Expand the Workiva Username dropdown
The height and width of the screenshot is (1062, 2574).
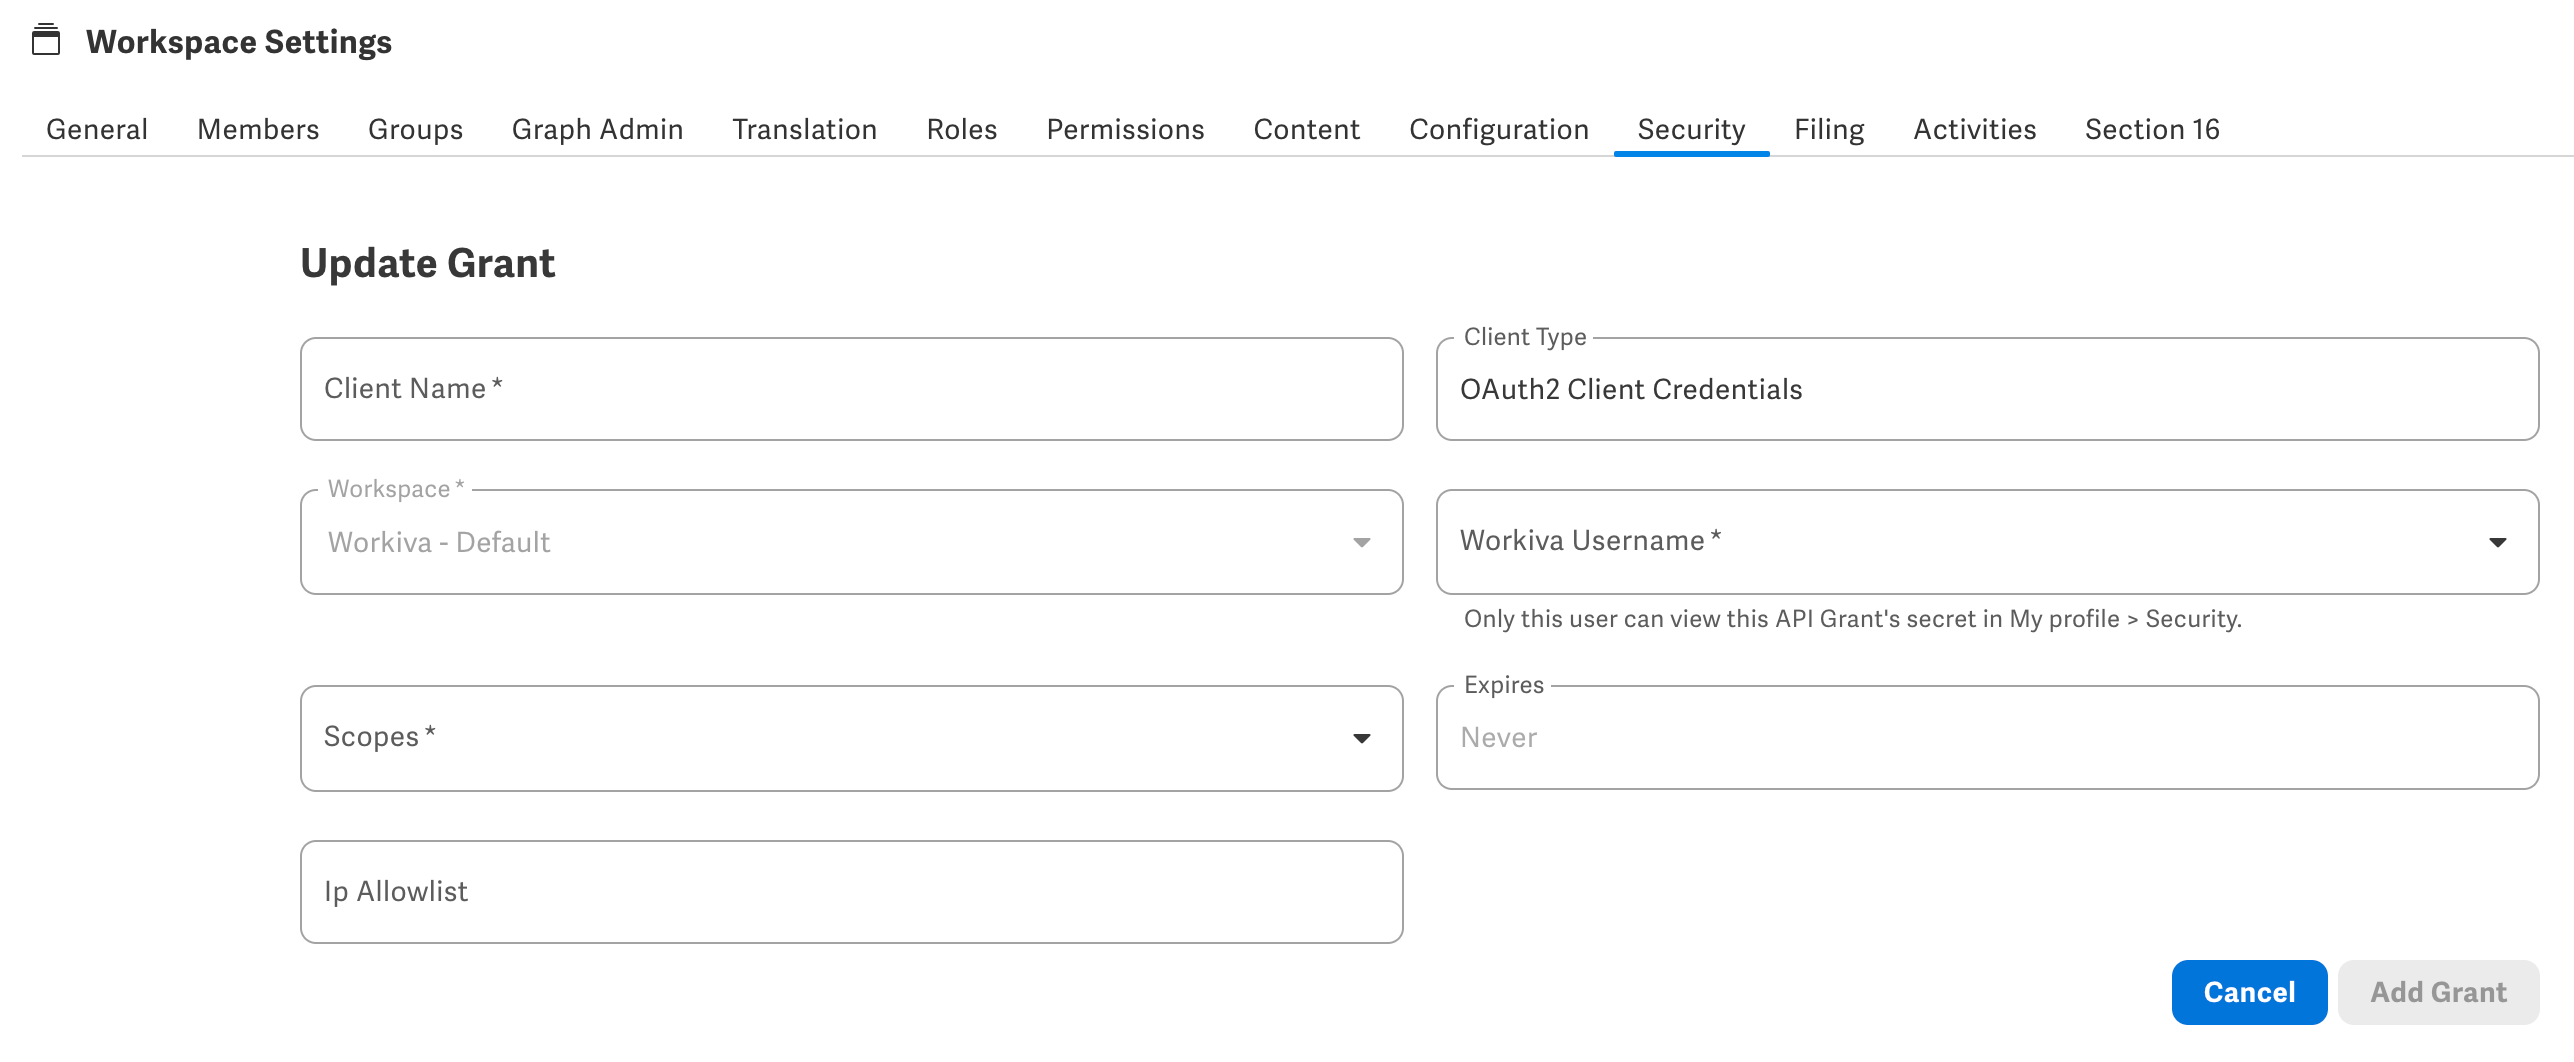click(2497, 542)
